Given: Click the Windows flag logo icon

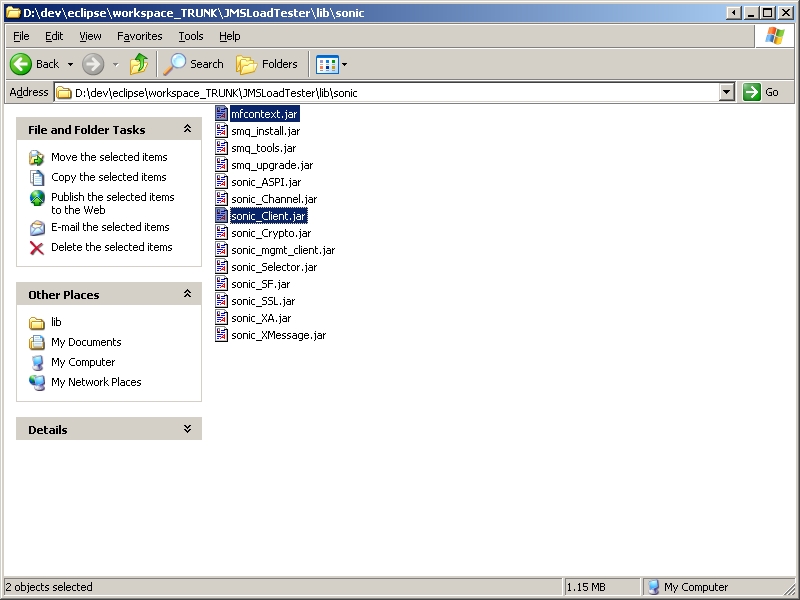Looking at the screenshot, I should [x=774, y=36].
